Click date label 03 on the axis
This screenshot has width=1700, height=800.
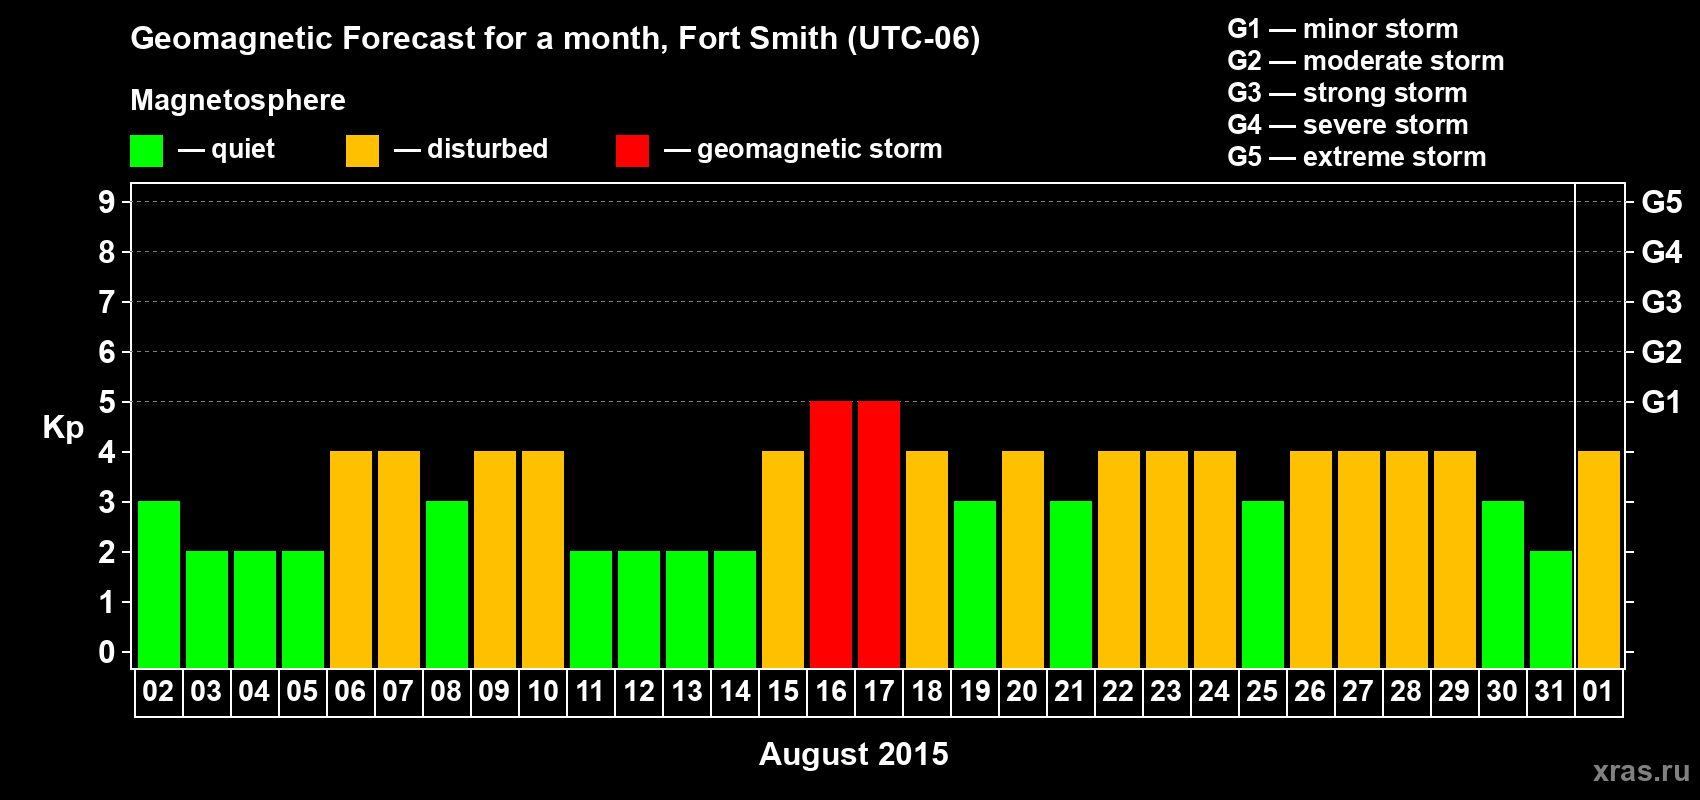(x=206, y=692)
